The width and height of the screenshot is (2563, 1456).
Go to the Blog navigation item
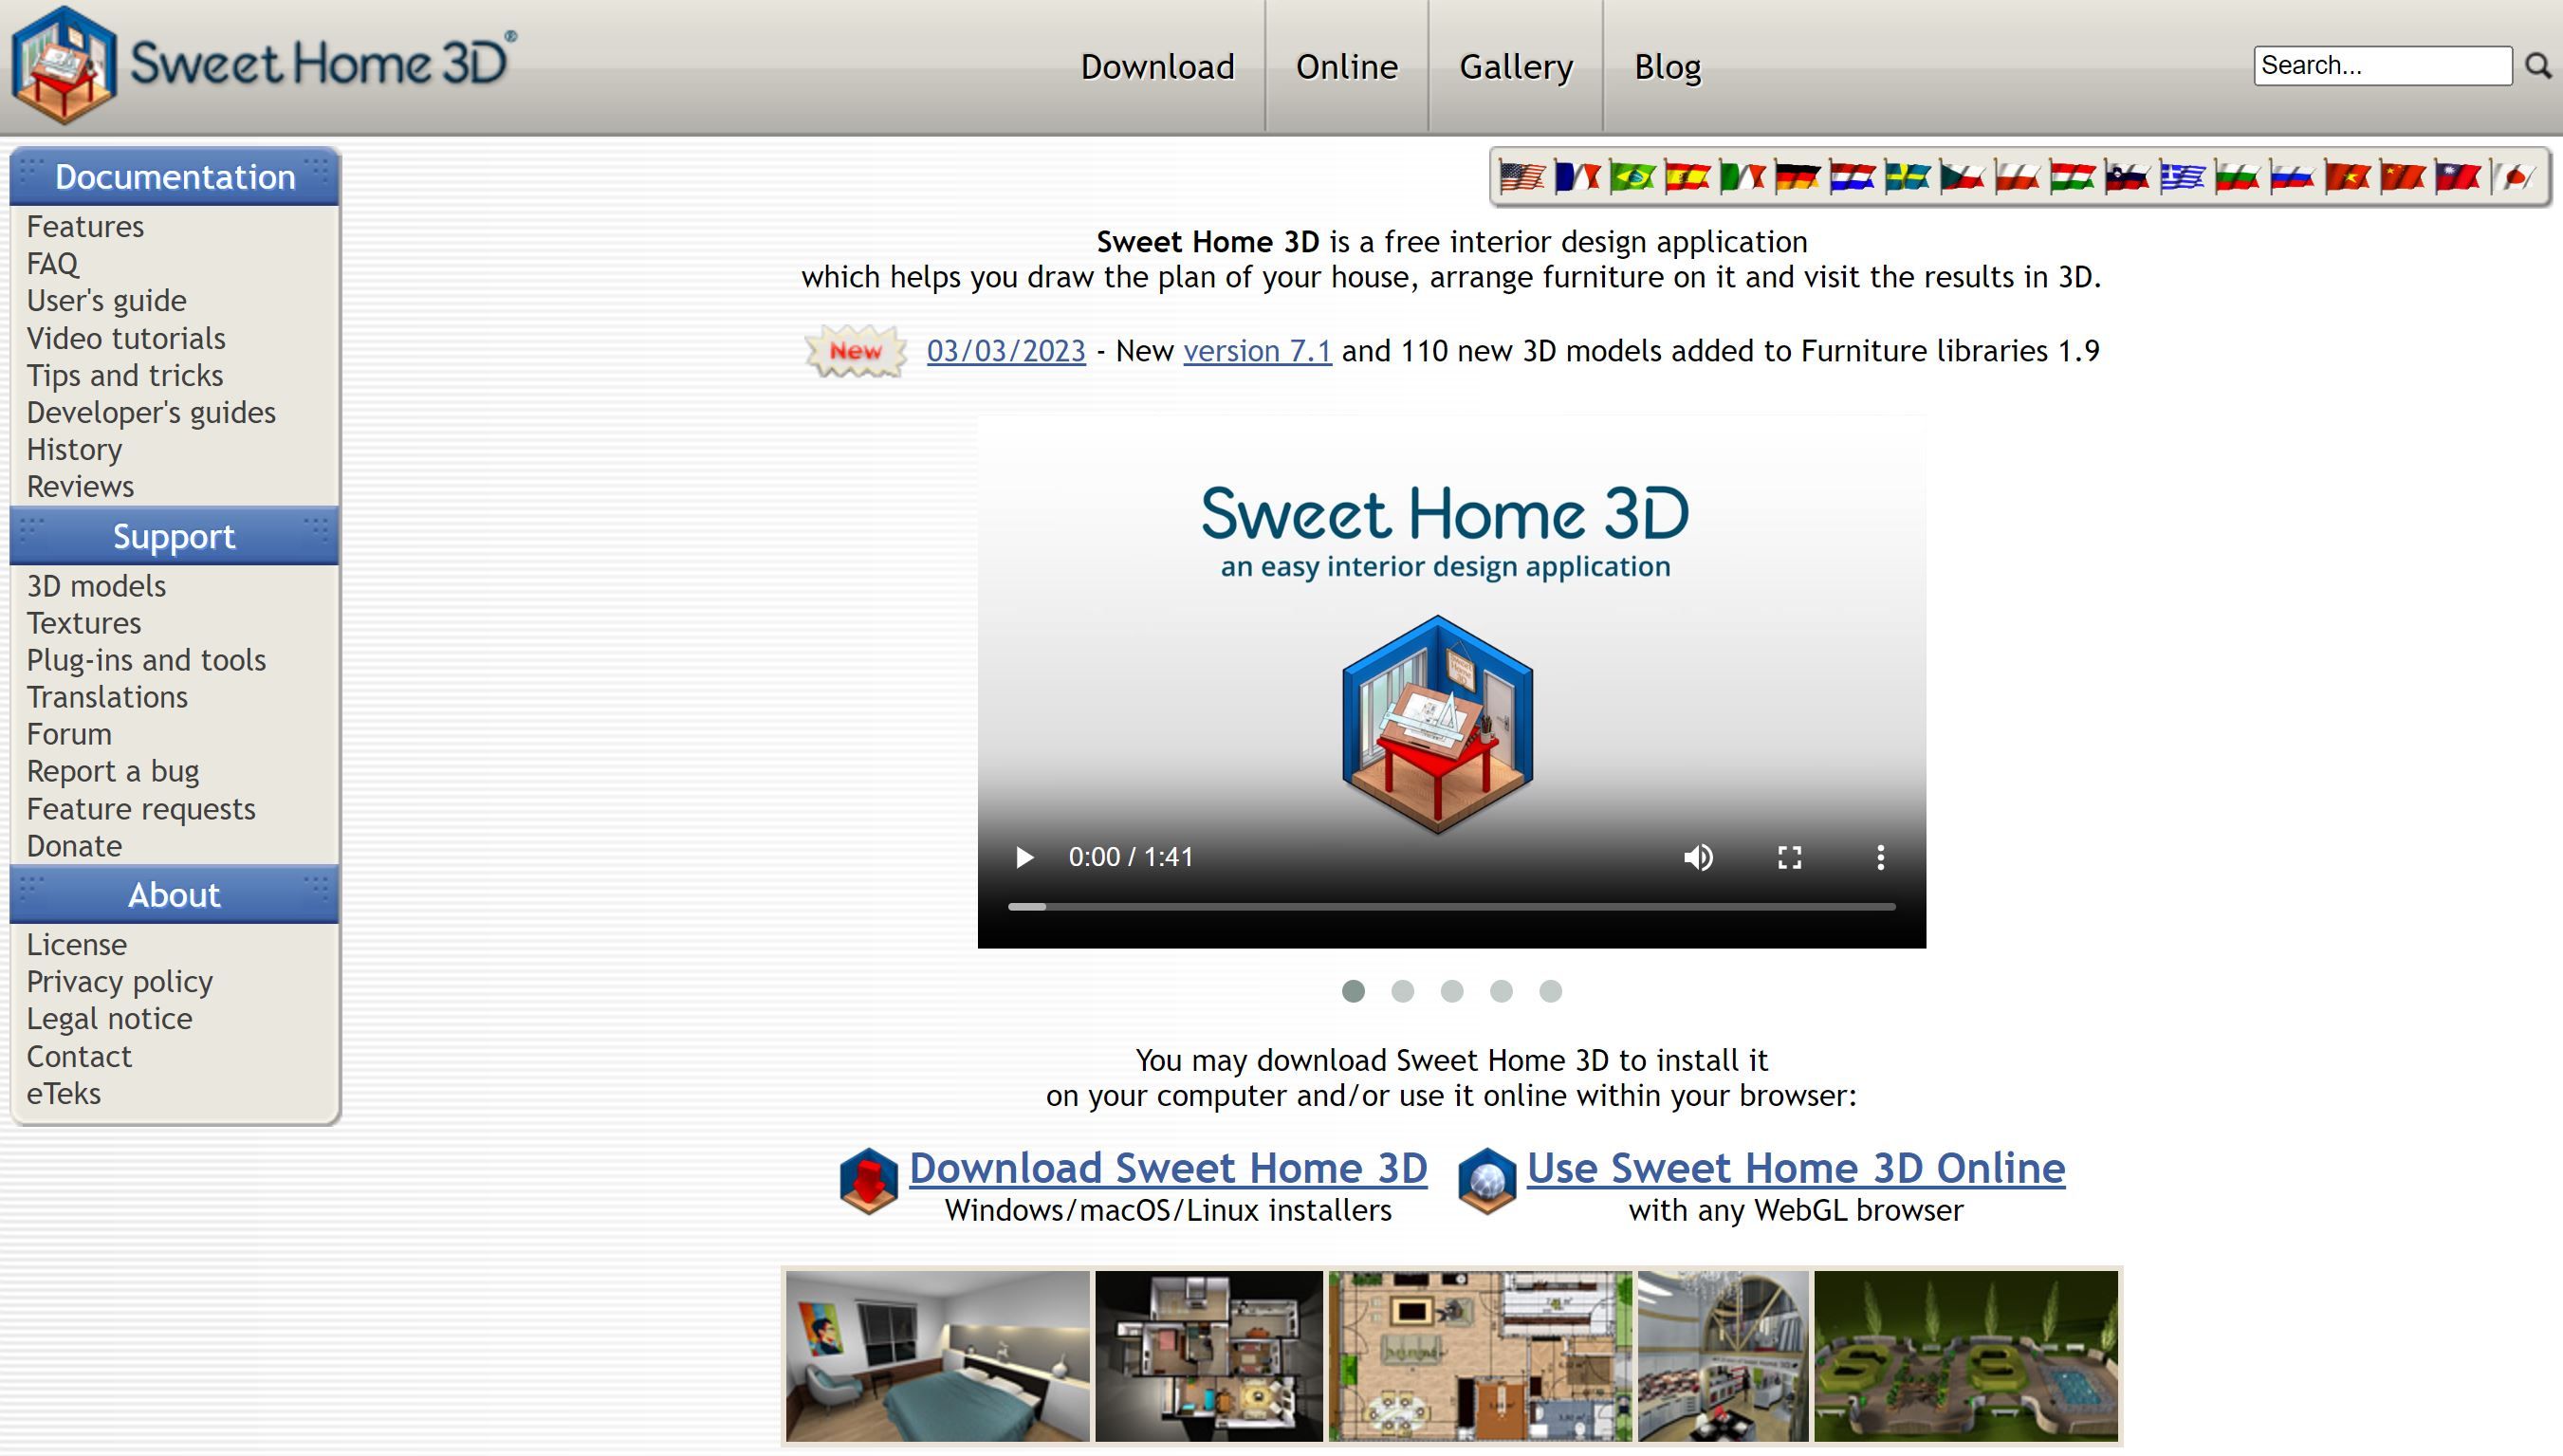point(1667,67)
